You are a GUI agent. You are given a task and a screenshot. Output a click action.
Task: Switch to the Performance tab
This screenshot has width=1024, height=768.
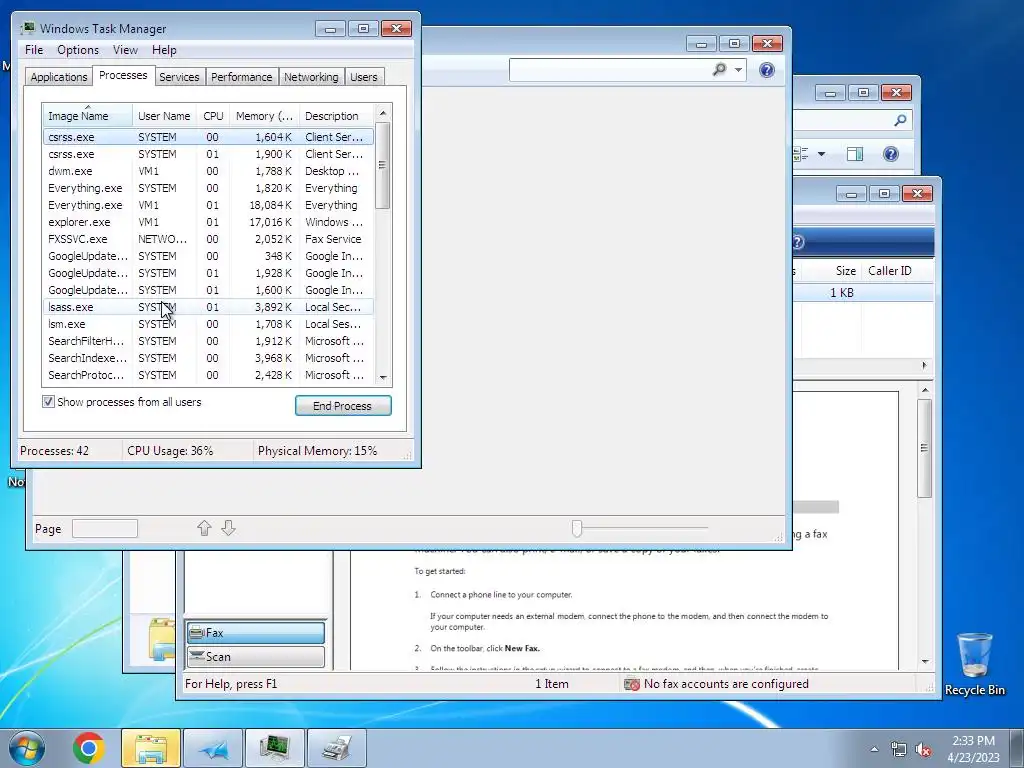242,77
